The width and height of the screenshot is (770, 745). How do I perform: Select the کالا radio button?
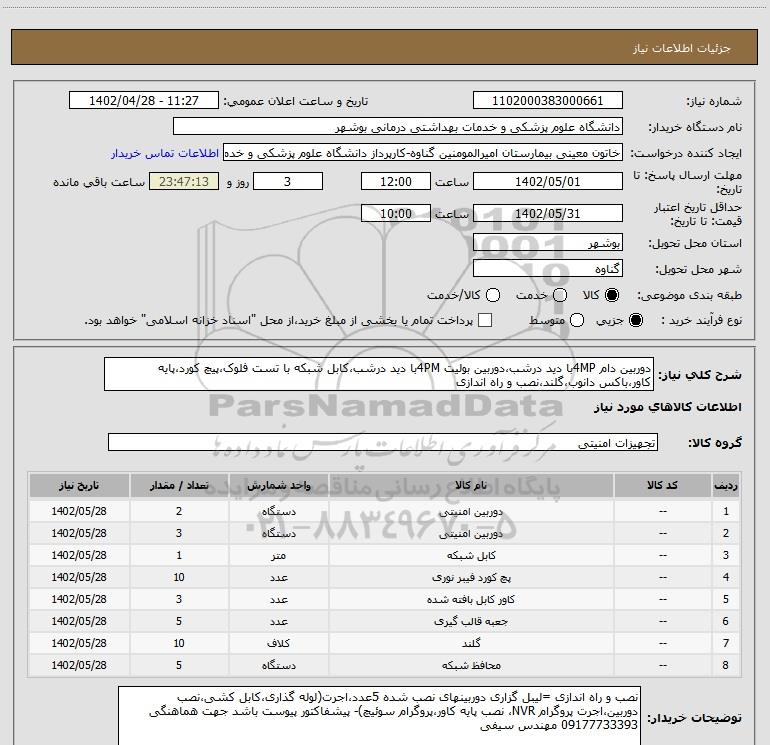[612, 295]
